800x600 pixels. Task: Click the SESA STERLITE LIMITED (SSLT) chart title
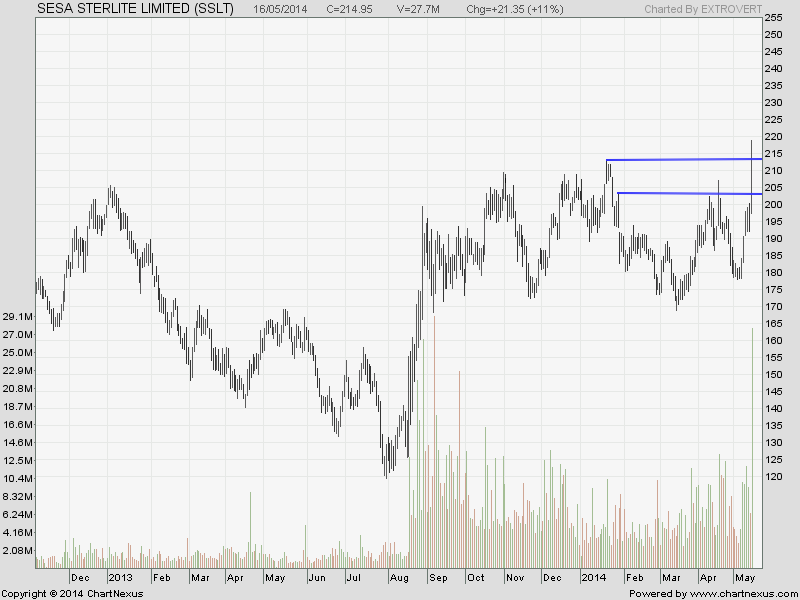click(134, 8)
